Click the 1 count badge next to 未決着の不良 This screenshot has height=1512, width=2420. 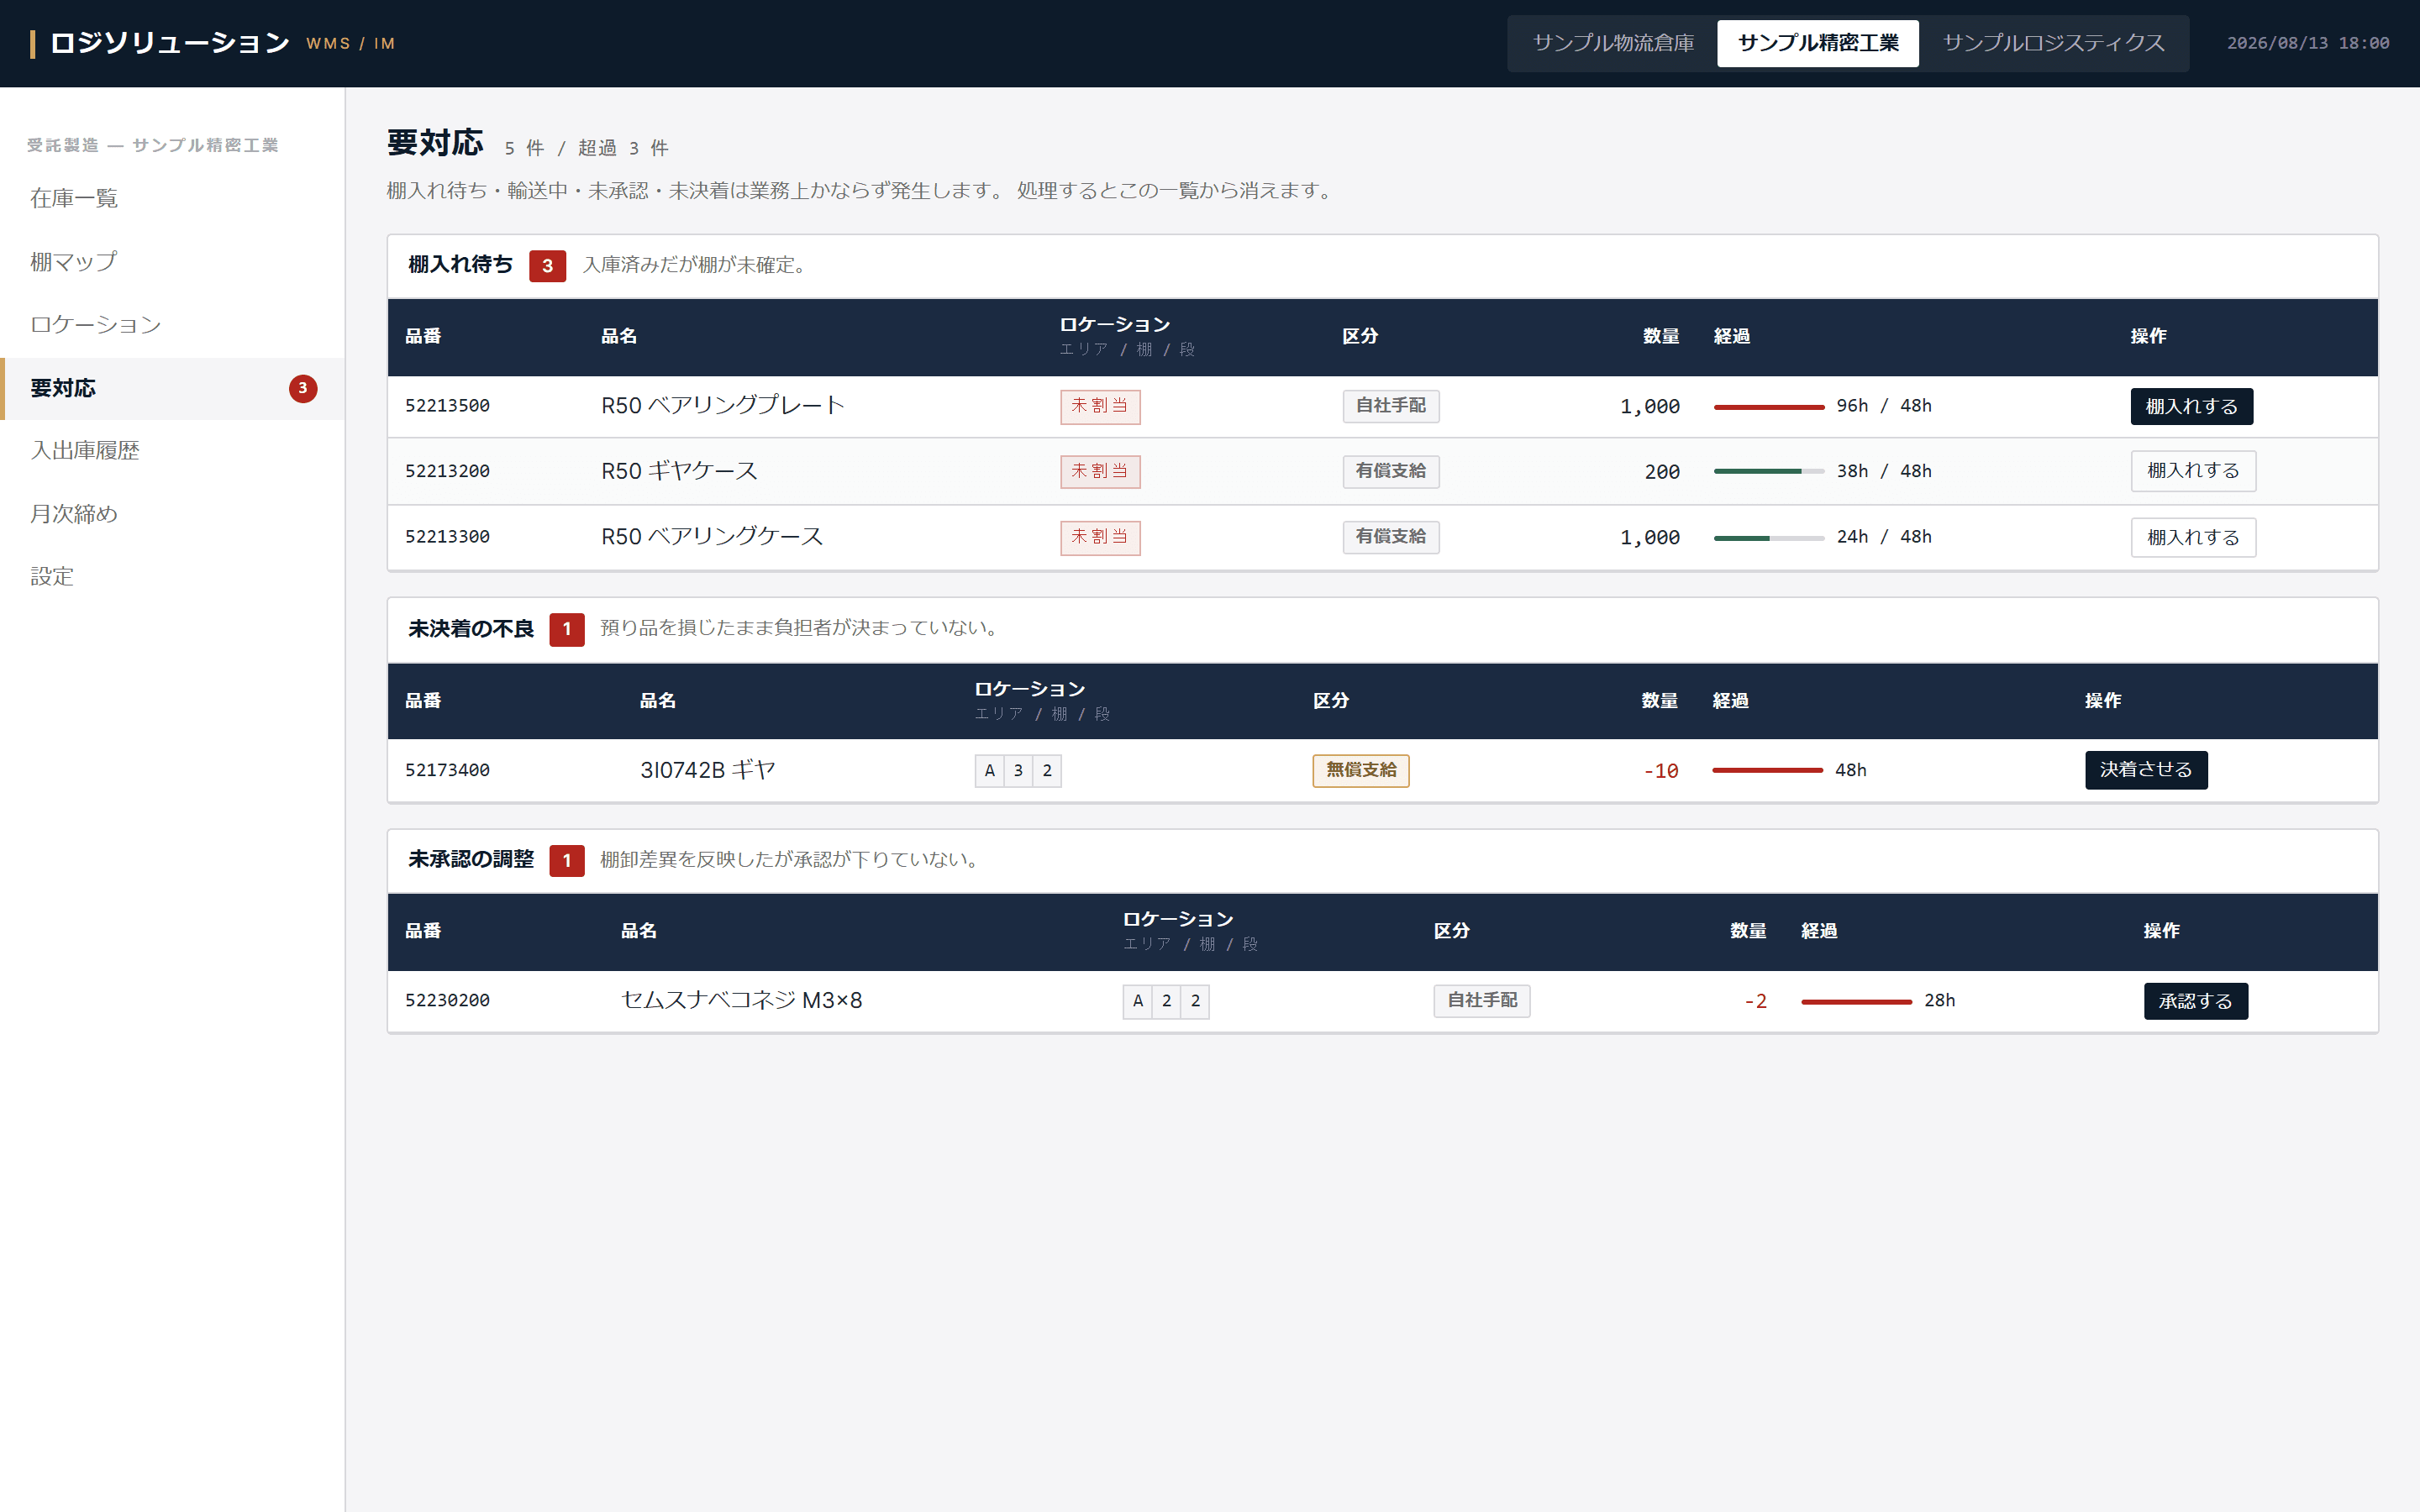click(567, 630)
